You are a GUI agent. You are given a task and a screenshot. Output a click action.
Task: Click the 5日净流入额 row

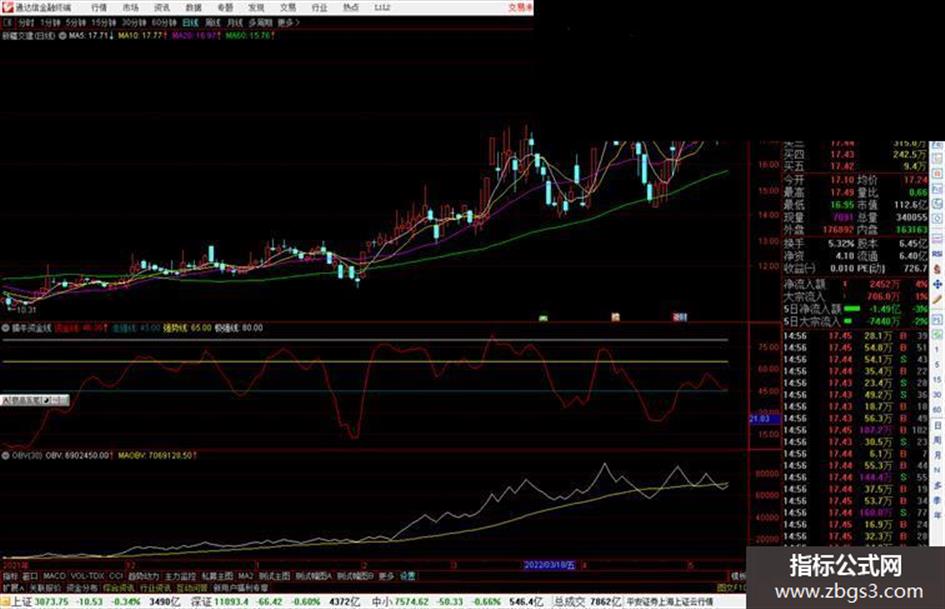click(x=855, y=309)
